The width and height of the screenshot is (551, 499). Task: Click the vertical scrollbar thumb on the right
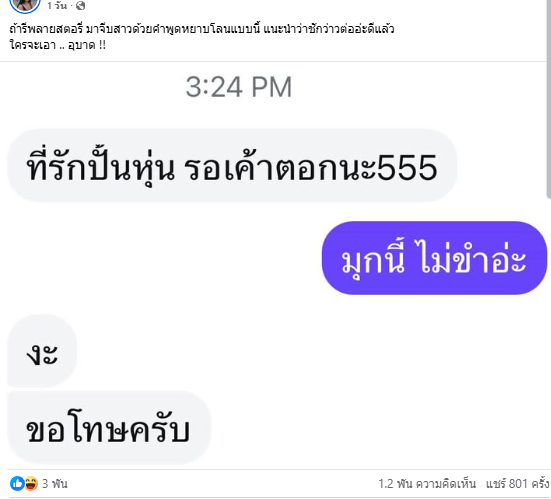click(549, 98)
